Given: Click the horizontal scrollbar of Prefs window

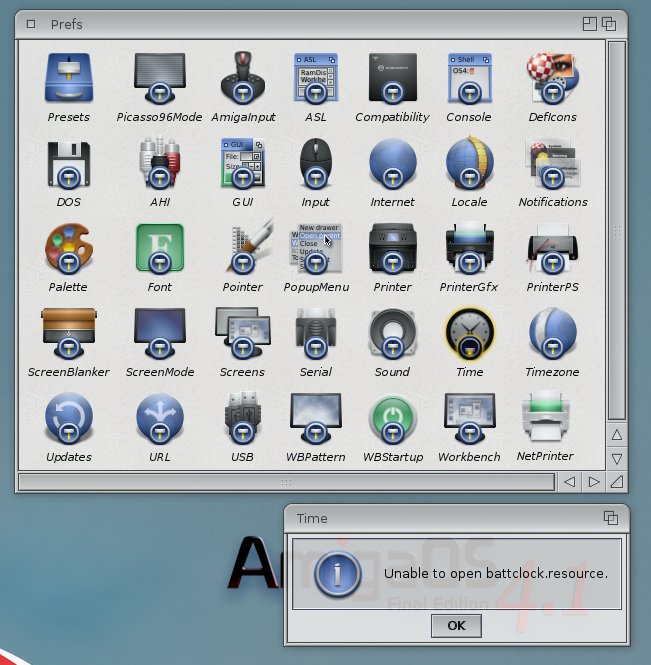Looking at the screenshot, I should click(286, 482).
